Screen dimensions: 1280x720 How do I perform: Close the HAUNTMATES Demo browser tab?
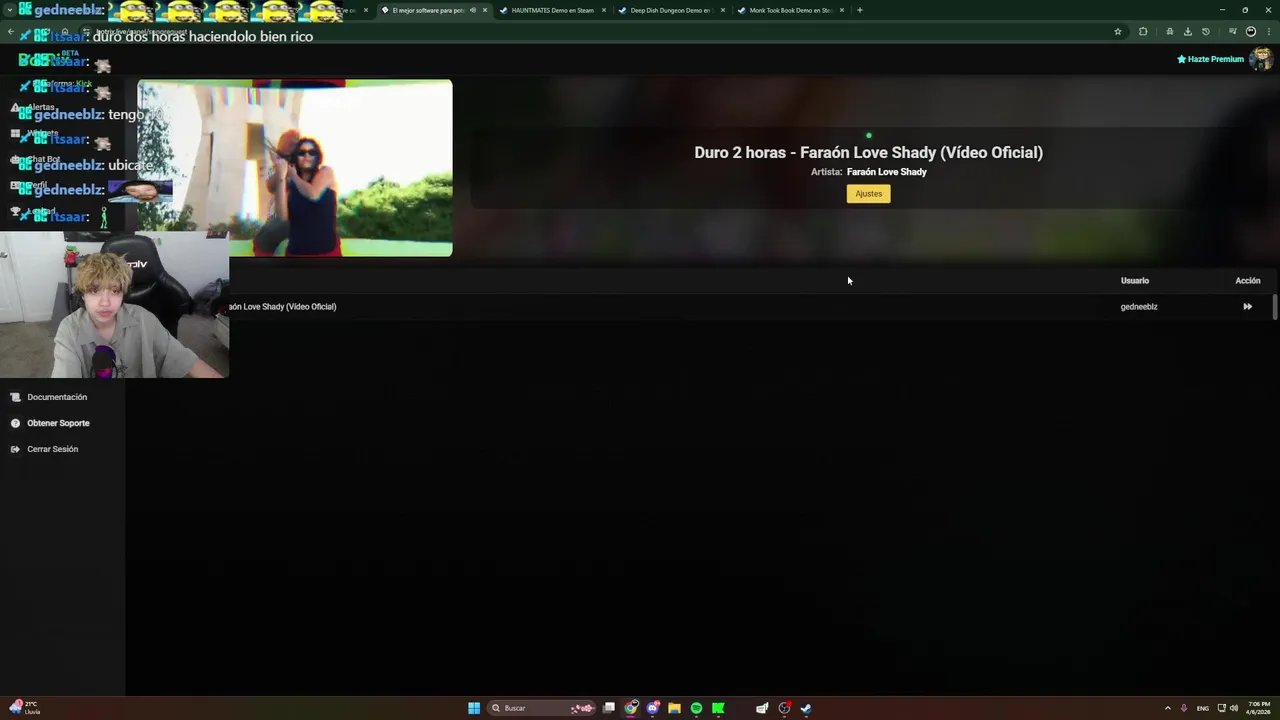point(604,10)
